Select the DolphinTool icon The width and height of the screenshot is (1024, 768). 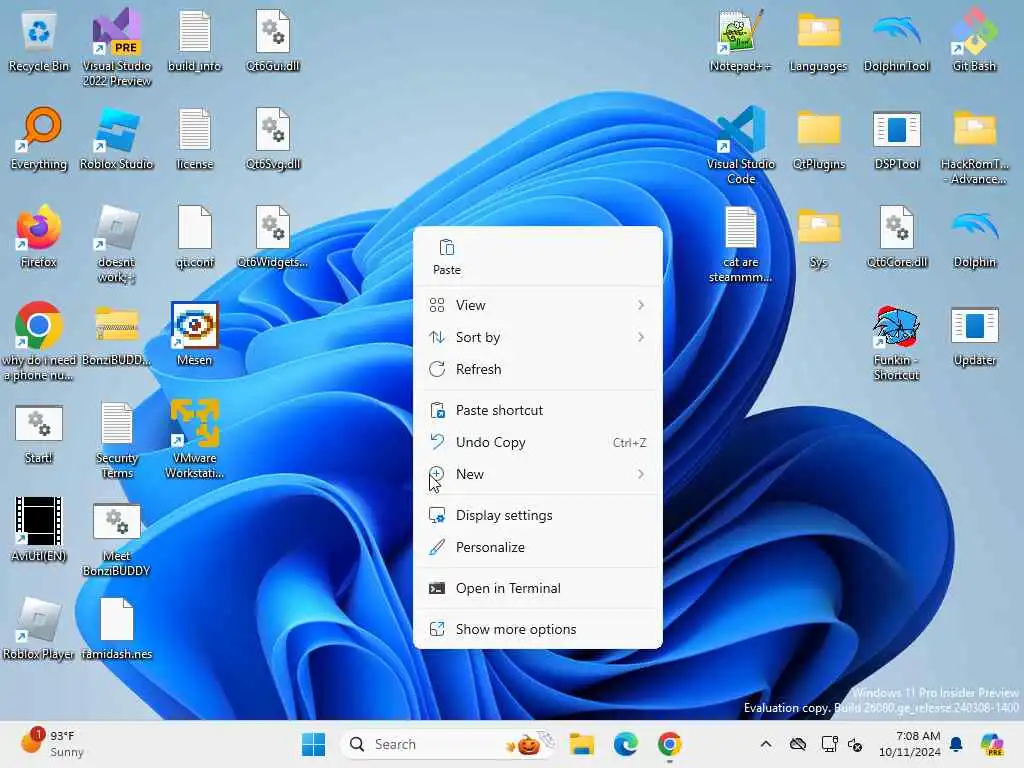(x=897, y=41)
